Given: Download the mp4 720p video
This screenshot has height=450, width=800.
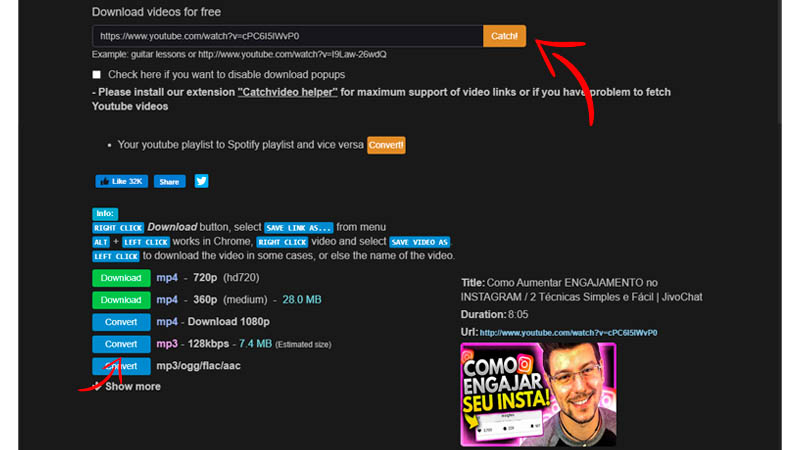Looking at the screenshot, I should tap(121, 278).
